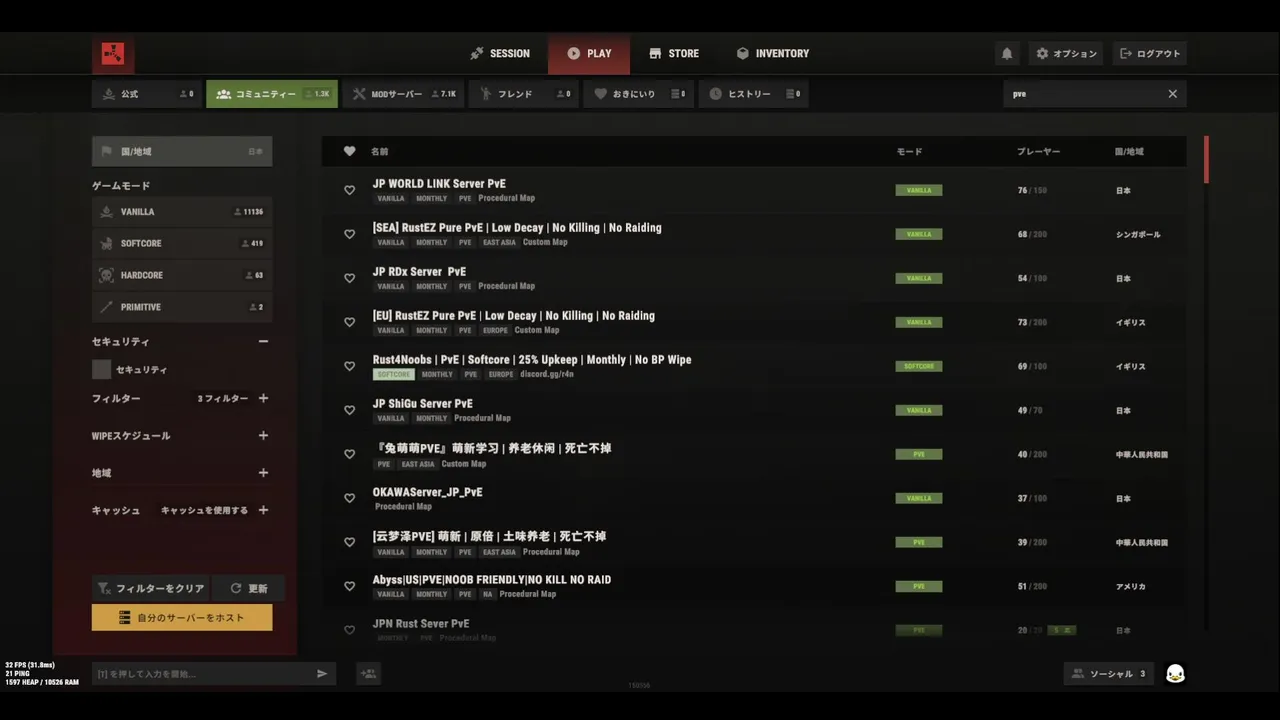The width and height of the screenshot is (1280, 720).
Task: Send chat message arrow icon
Action: tap(322, 674)
